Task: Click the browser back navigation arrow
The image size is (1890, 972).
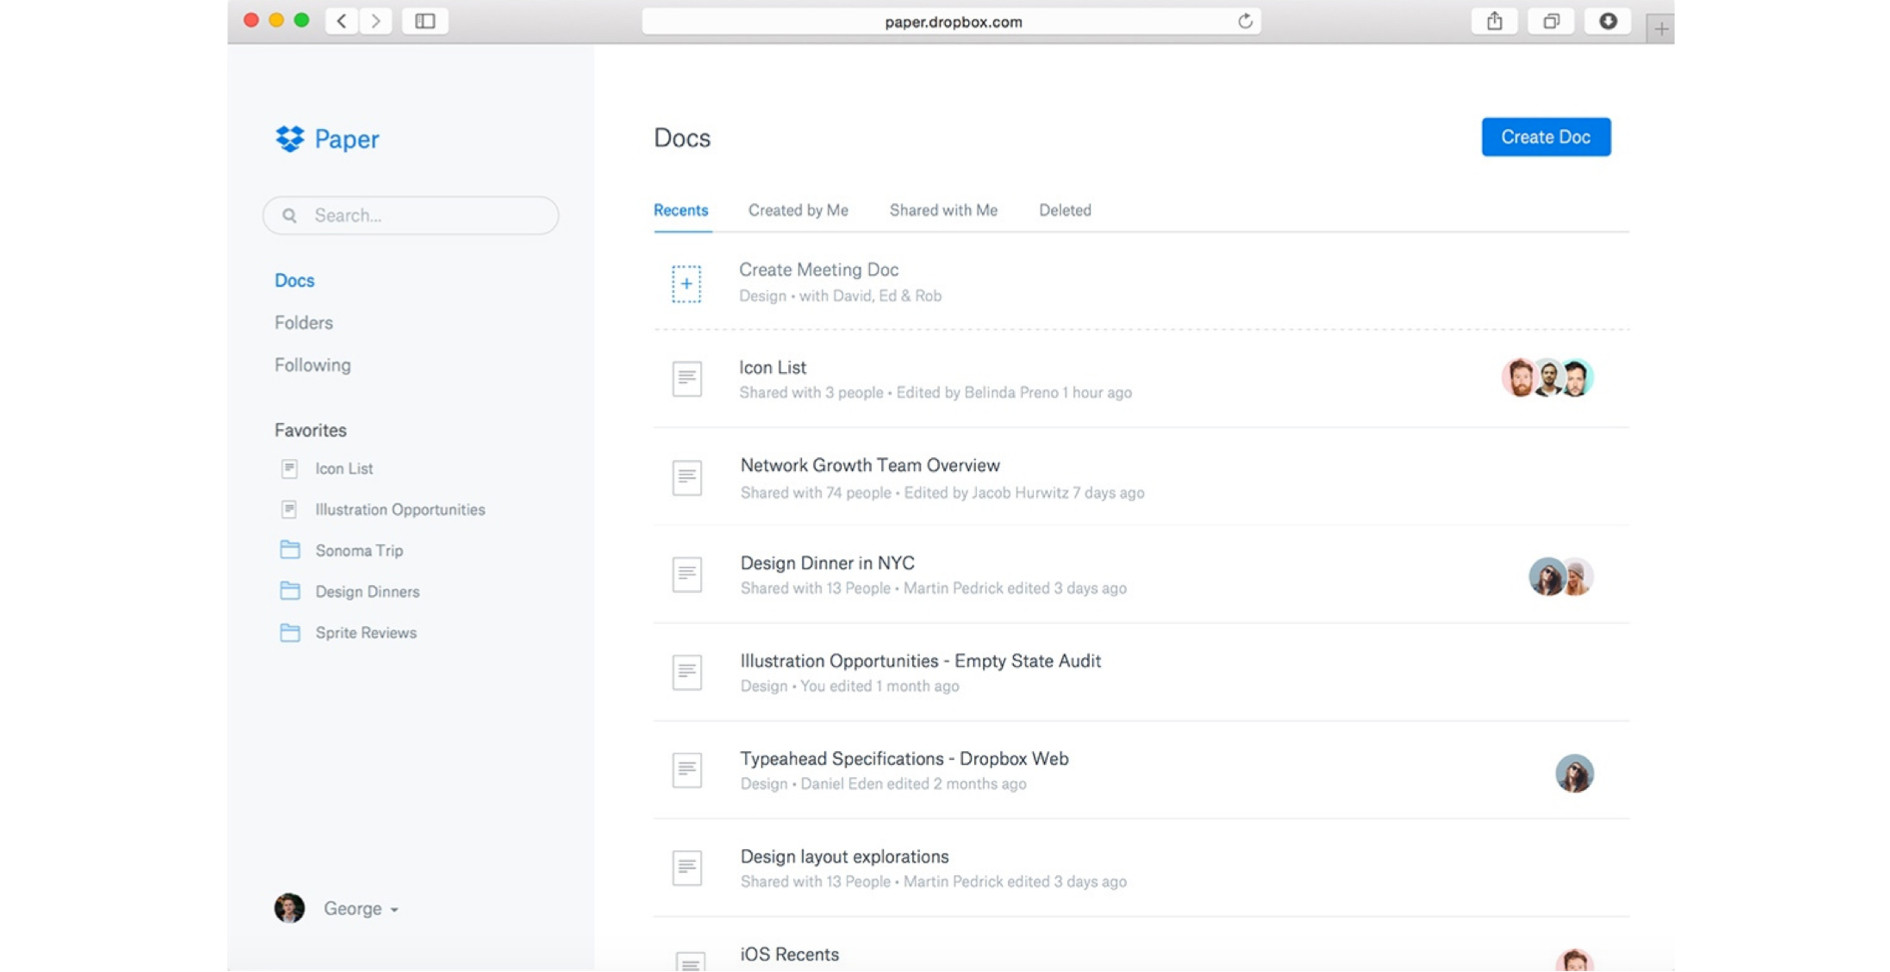Action: 340,20
